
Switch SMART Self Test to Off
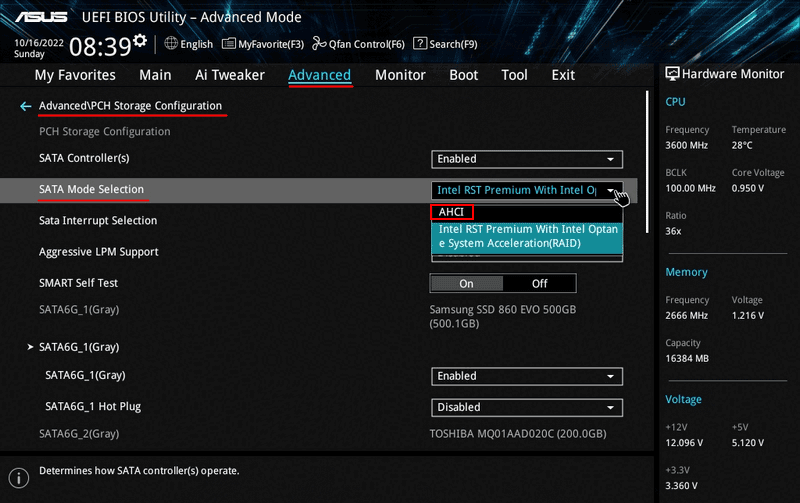(539, 284)
